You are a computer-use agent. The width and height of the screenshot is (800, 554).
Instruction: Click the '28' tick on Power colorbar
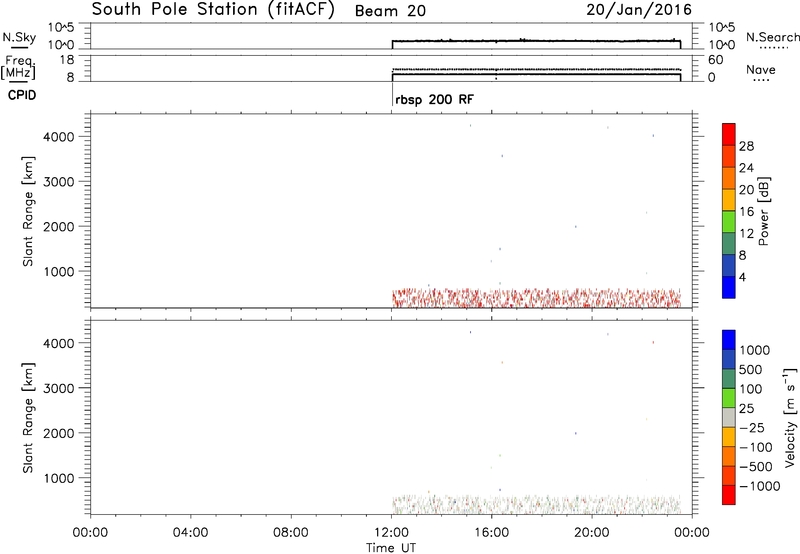(x=746, y=146)
